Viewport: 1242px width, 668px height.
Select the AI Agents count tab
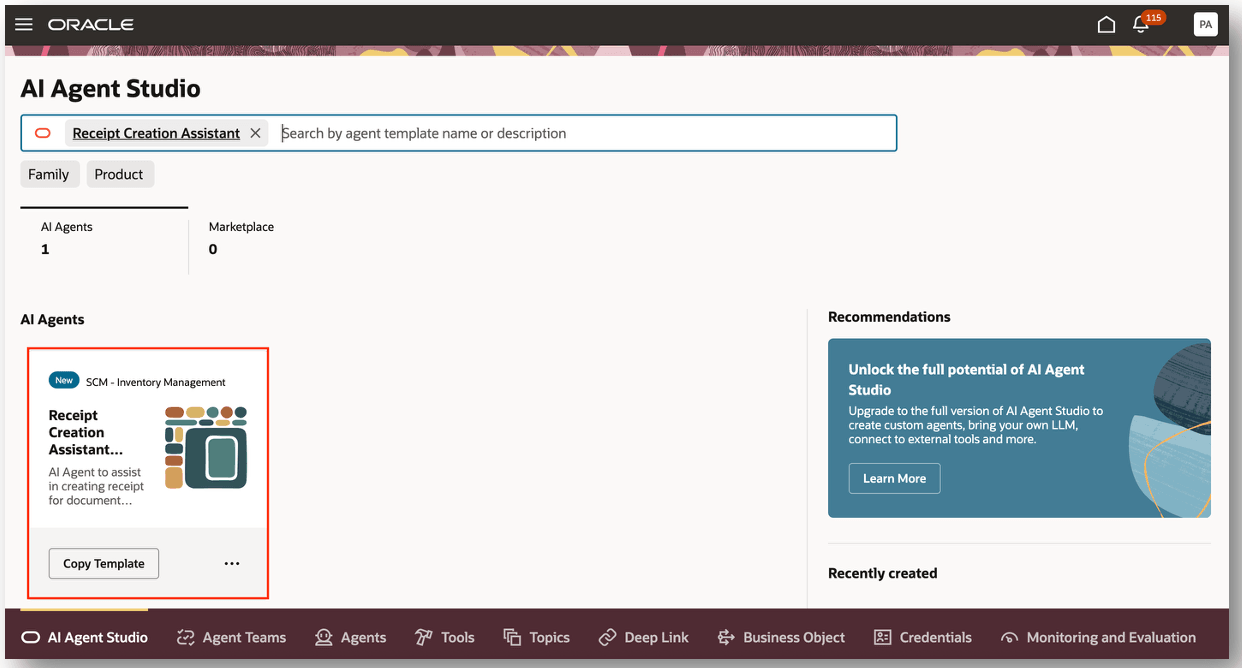tap(104, 238)
